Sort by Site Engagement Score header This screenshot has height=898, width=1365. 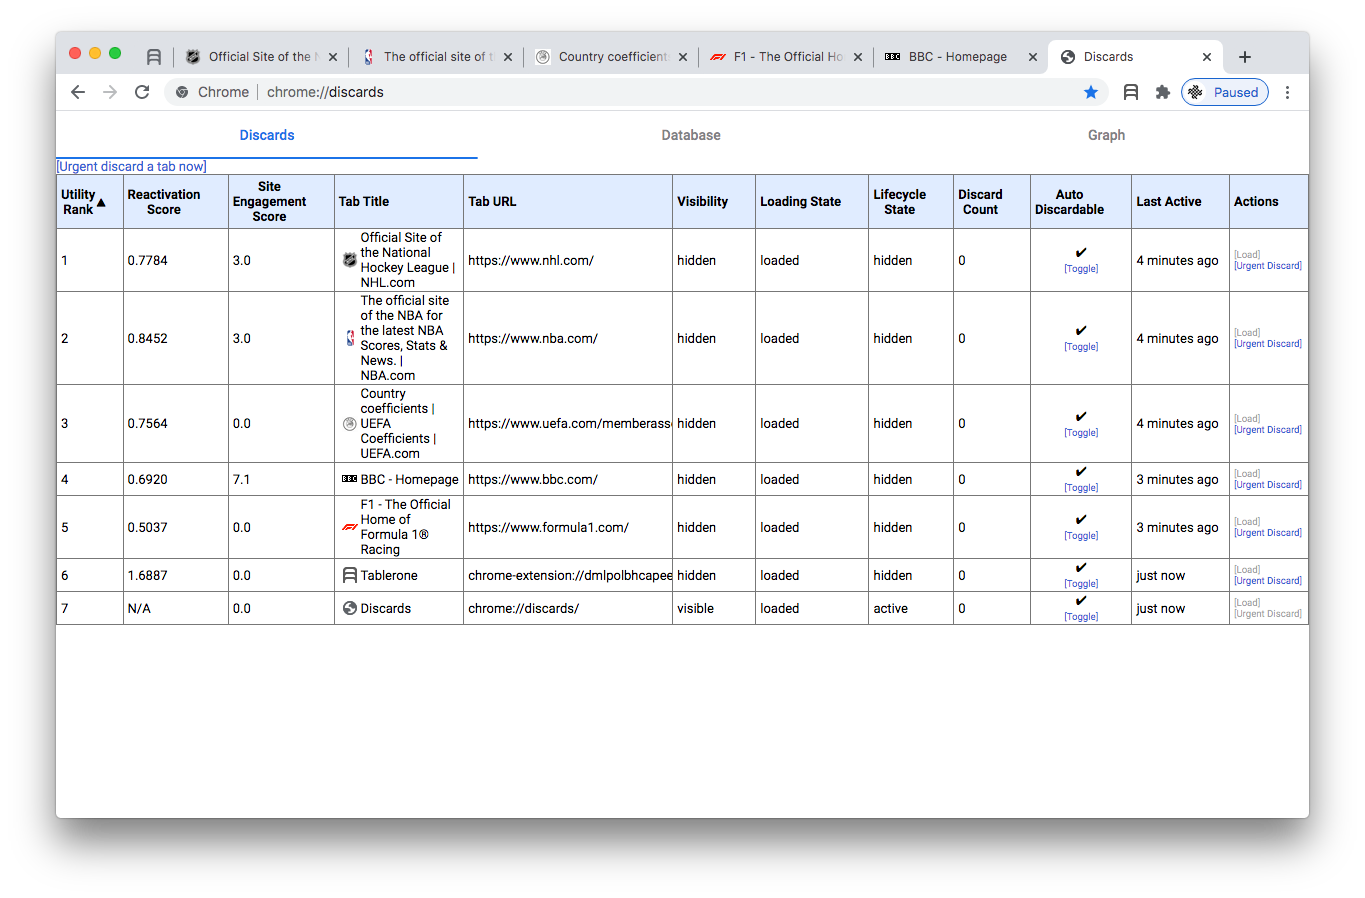point(281,202)
